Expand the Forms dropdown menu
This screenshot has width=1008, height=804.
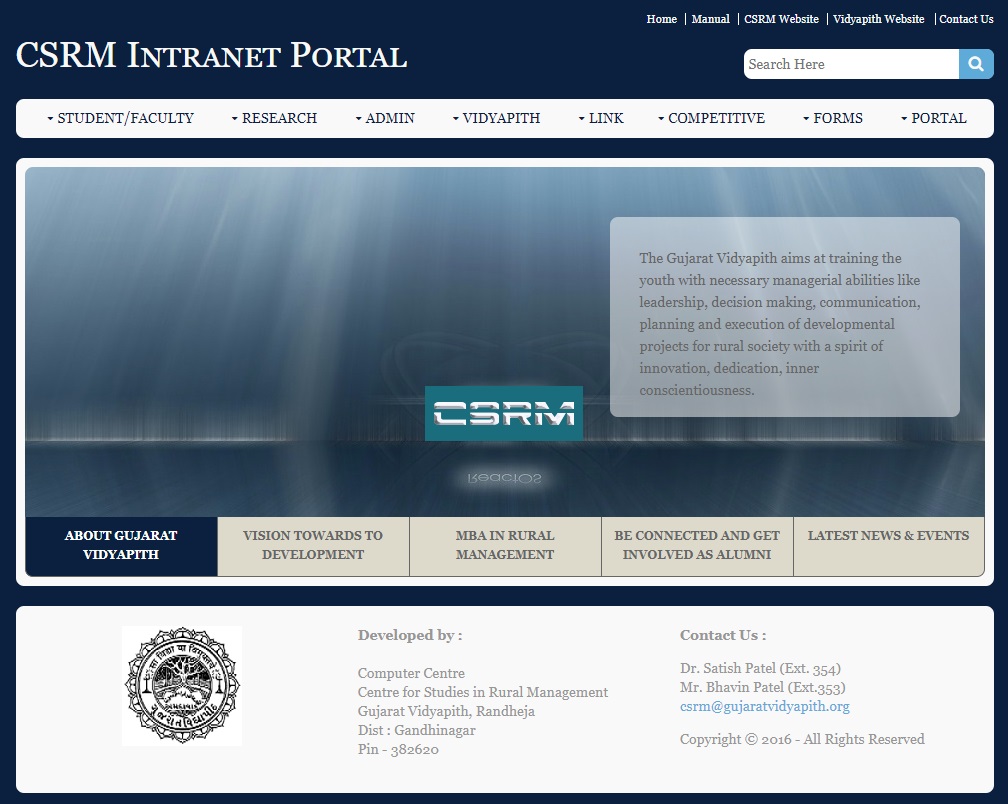click(833, 118)
